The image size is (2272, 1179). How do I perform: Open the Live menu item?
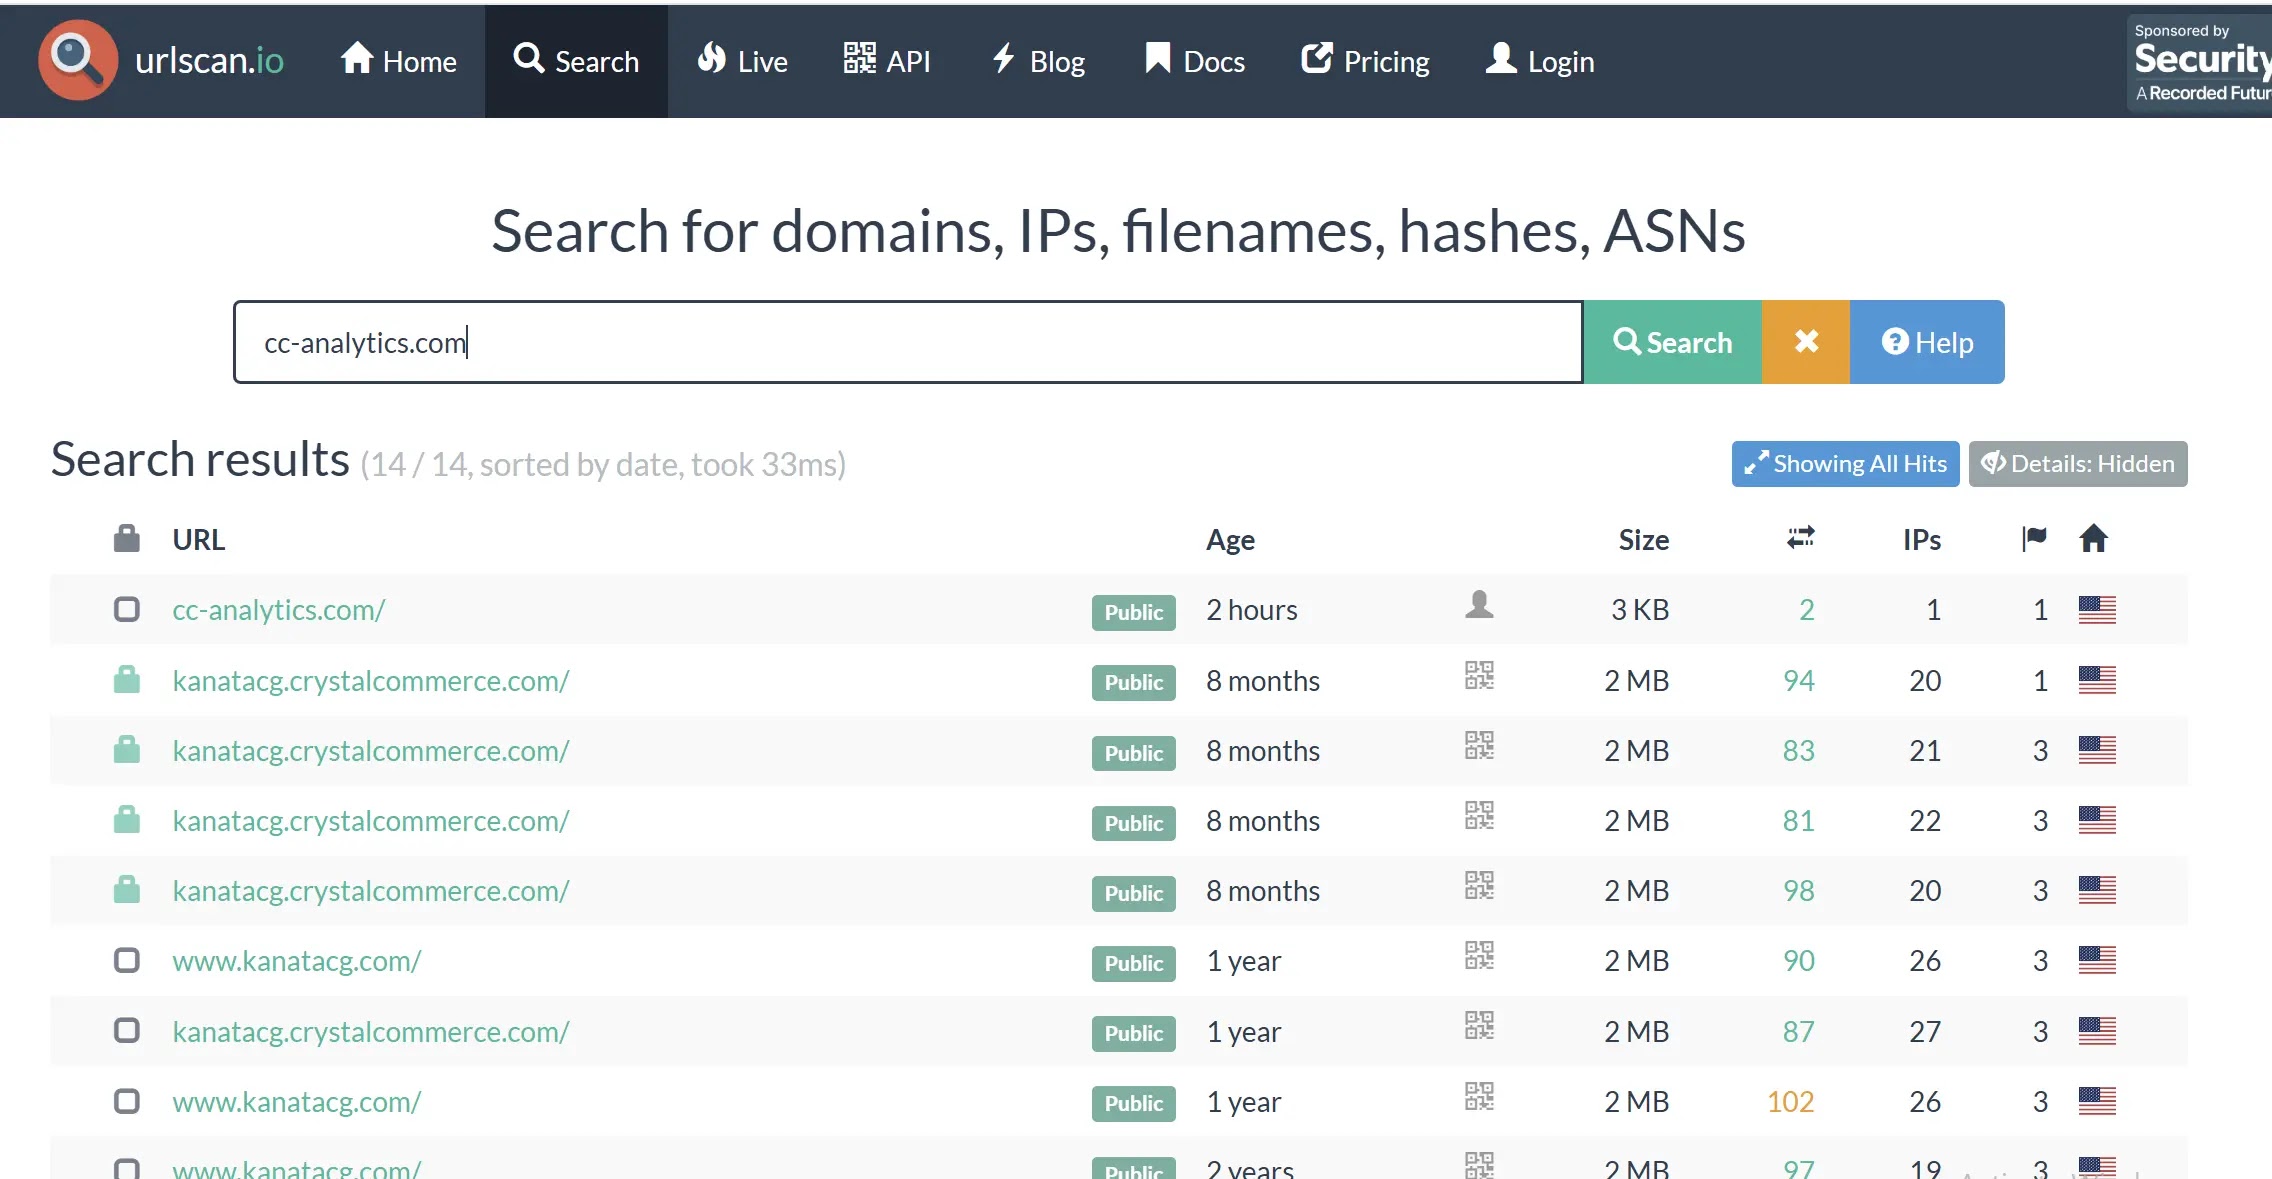(x=743, y=61)
